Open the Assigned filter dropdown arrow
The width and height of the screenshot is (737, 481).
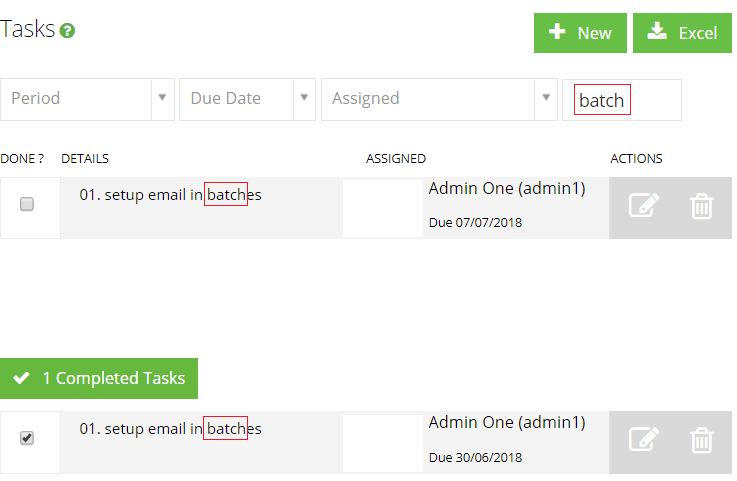click(x=546, y=98)
